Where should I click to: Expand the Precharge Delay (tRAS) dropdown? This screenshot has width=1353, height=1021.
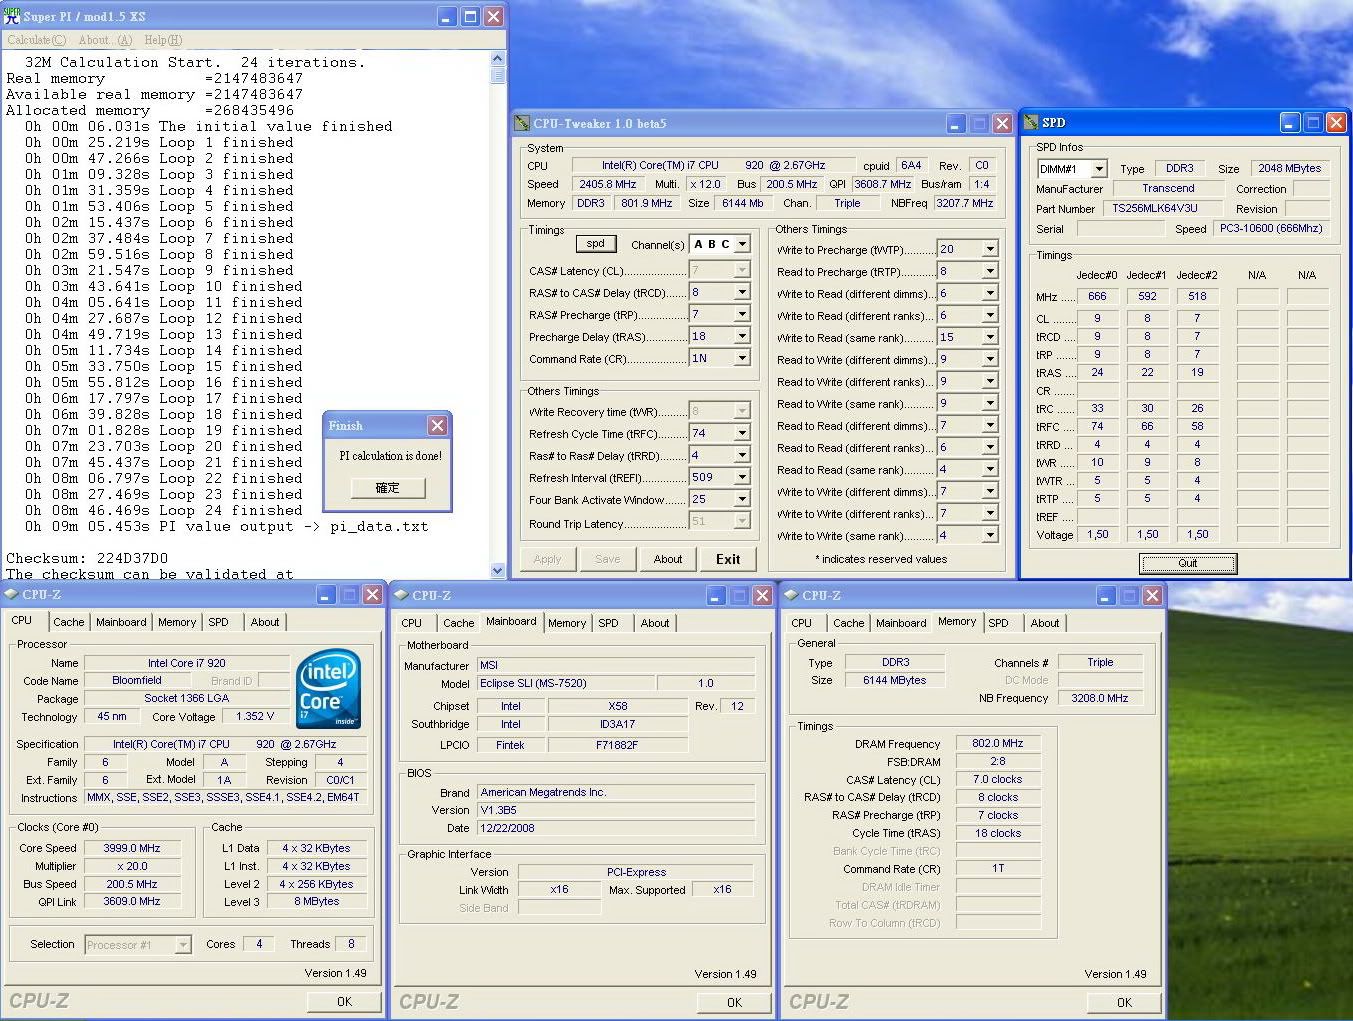(742, 336)
